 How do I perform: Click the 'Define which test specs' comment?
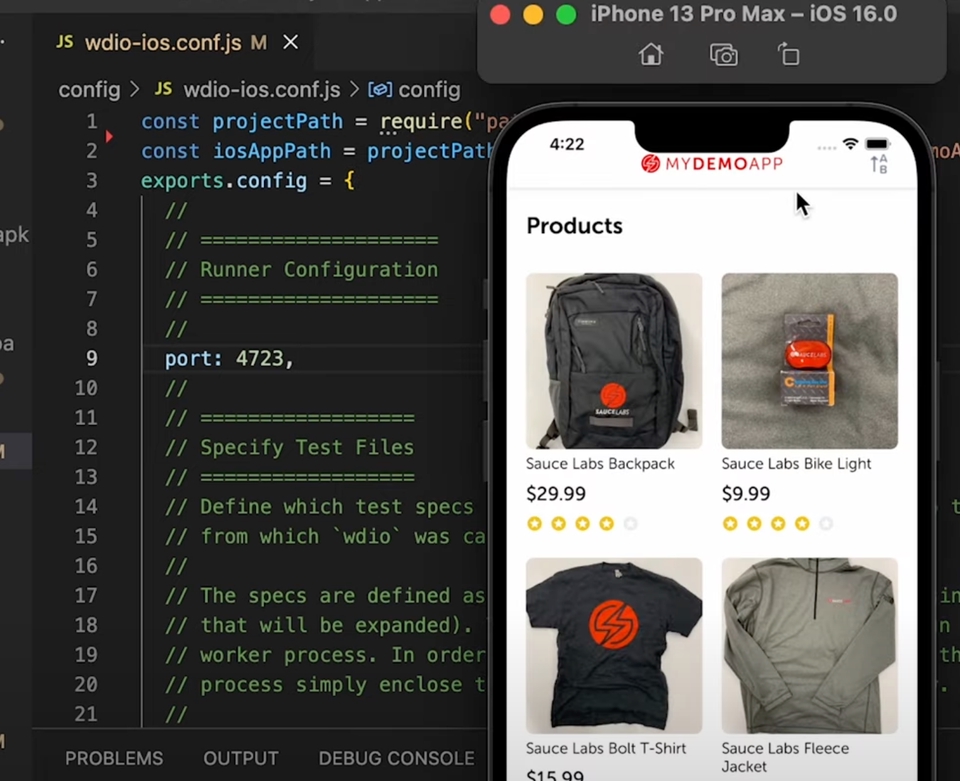319,507
